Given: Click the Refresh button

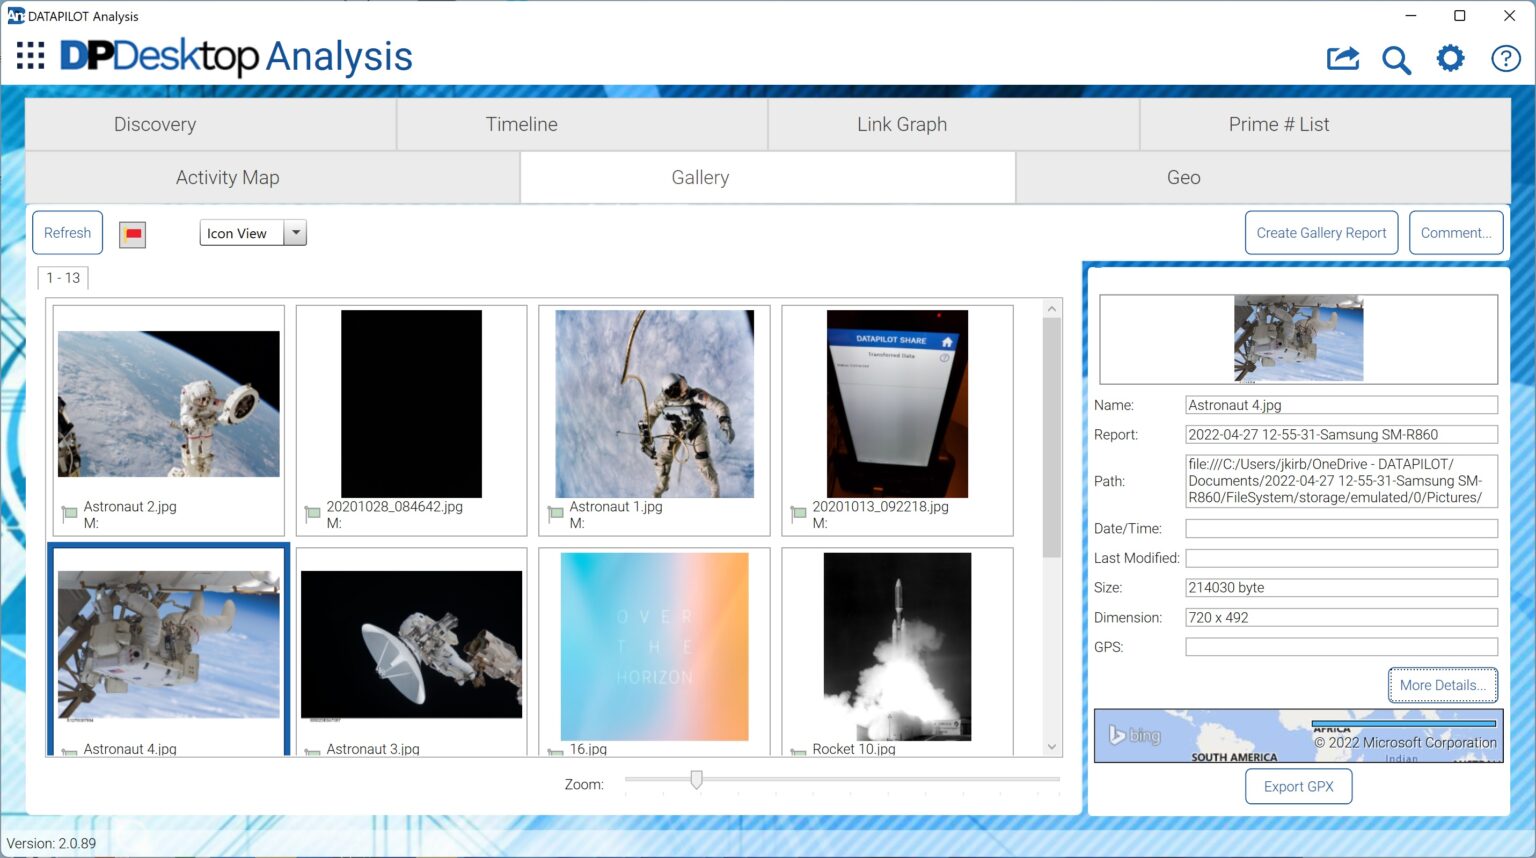Looking at the screenshot, I should (67, 232).
